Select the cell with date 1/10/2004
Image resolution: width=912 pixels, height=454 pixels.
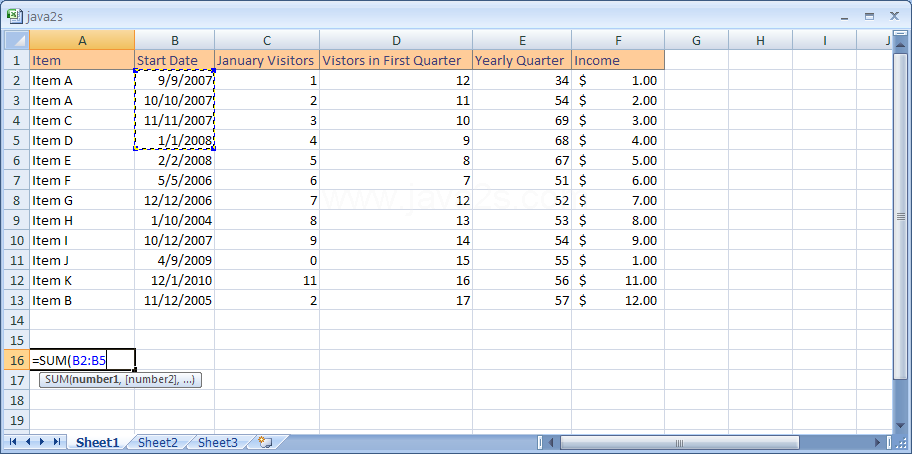pos(174,220)
